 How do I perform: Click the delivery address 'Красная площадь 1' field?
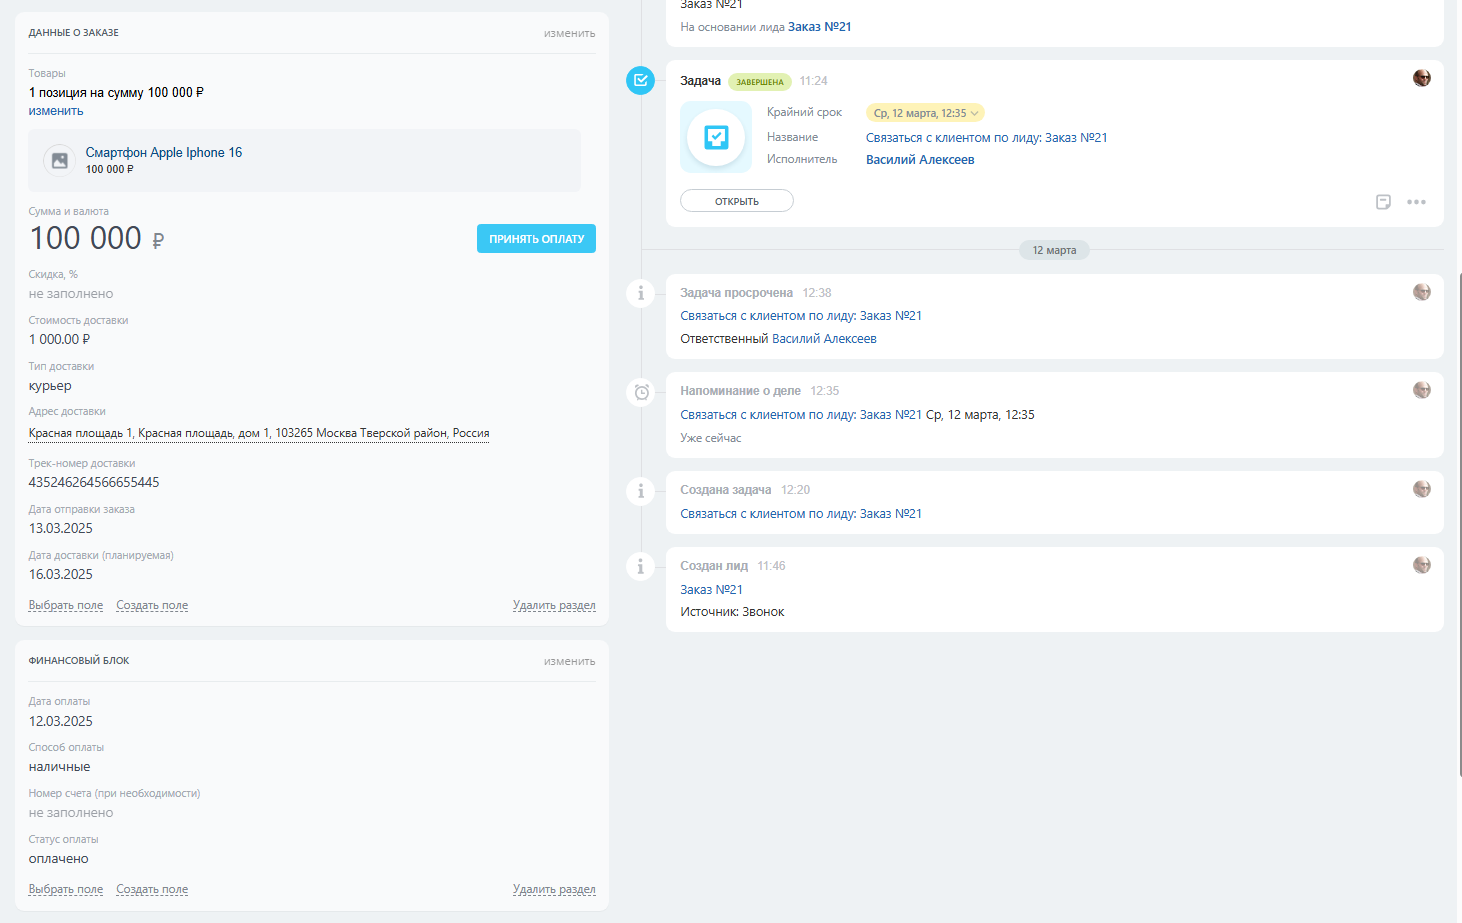(x=259, y=433)
